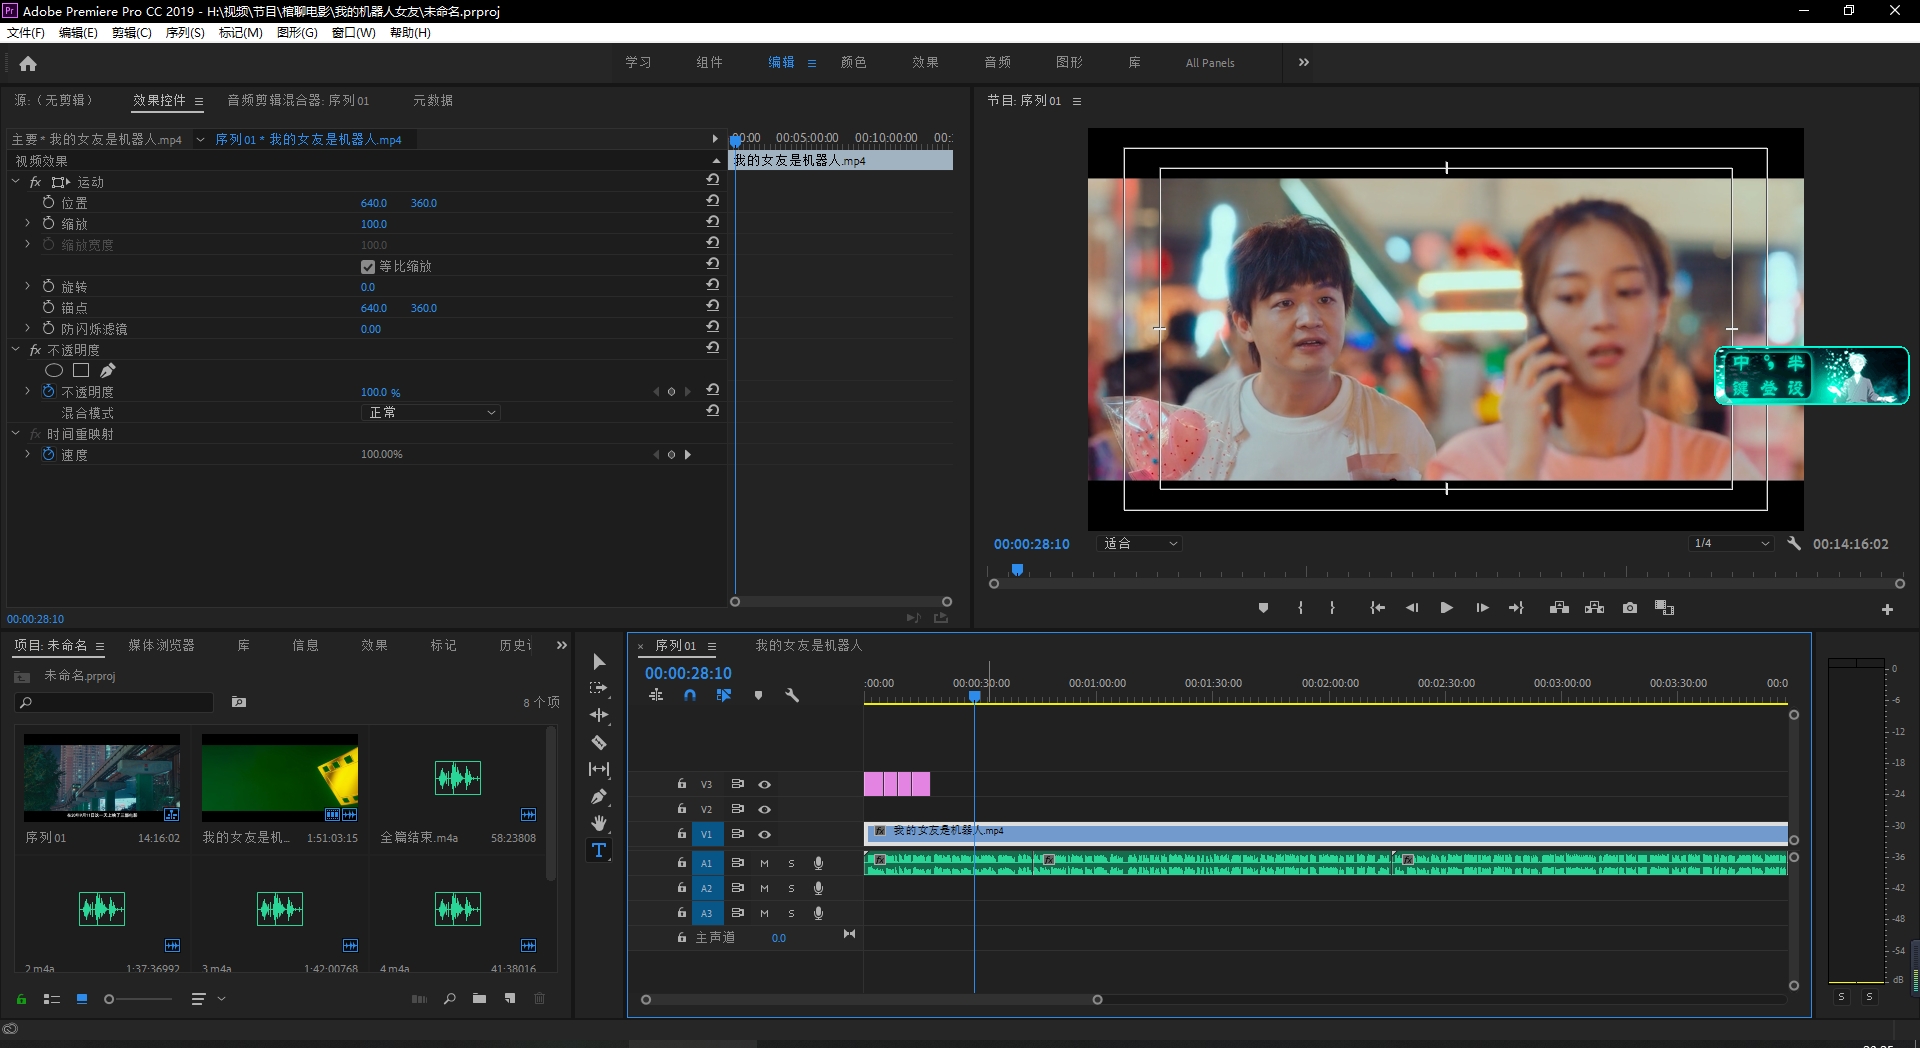
Task: Collapse the Opacity effect group
Action: coord(15,350)
